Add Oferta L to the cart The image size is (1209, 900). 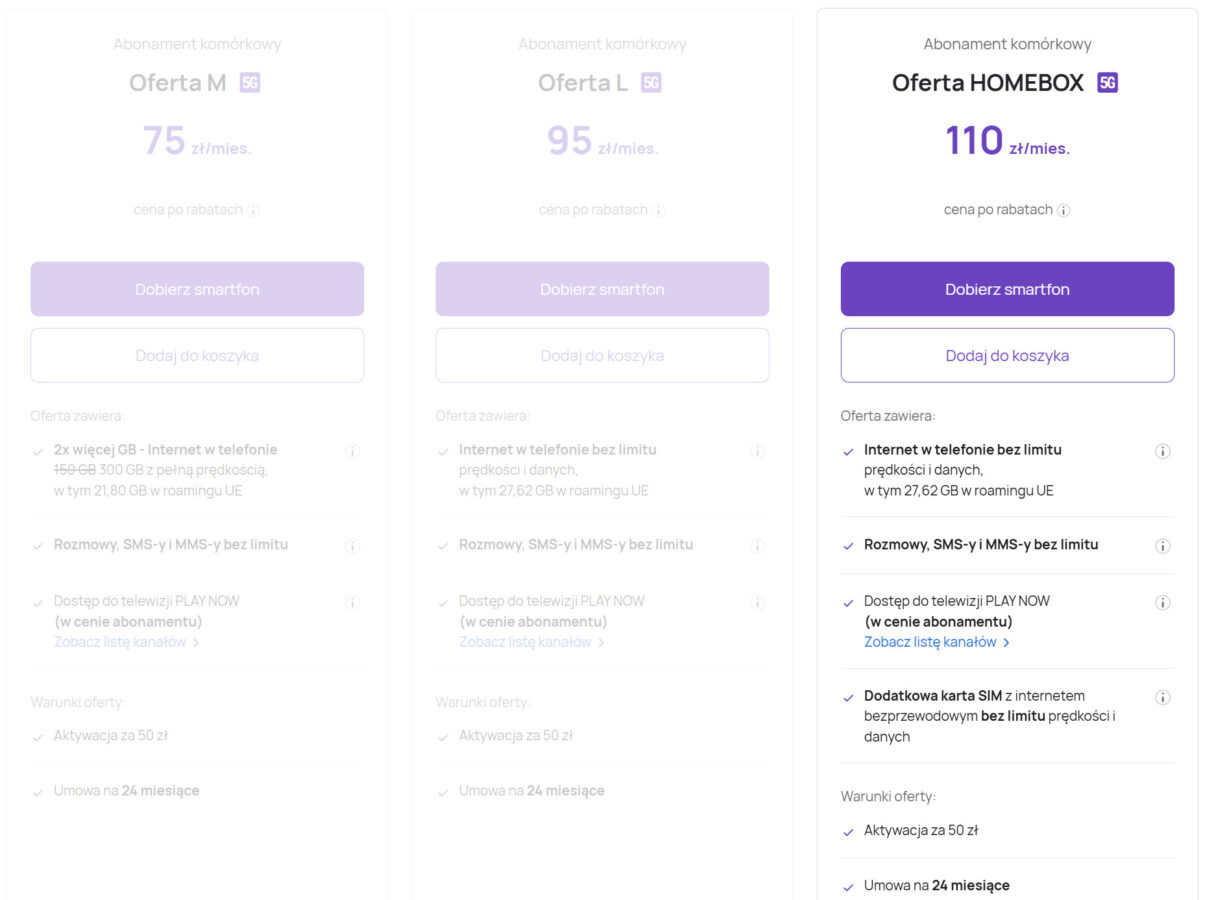tap(602, 355)
